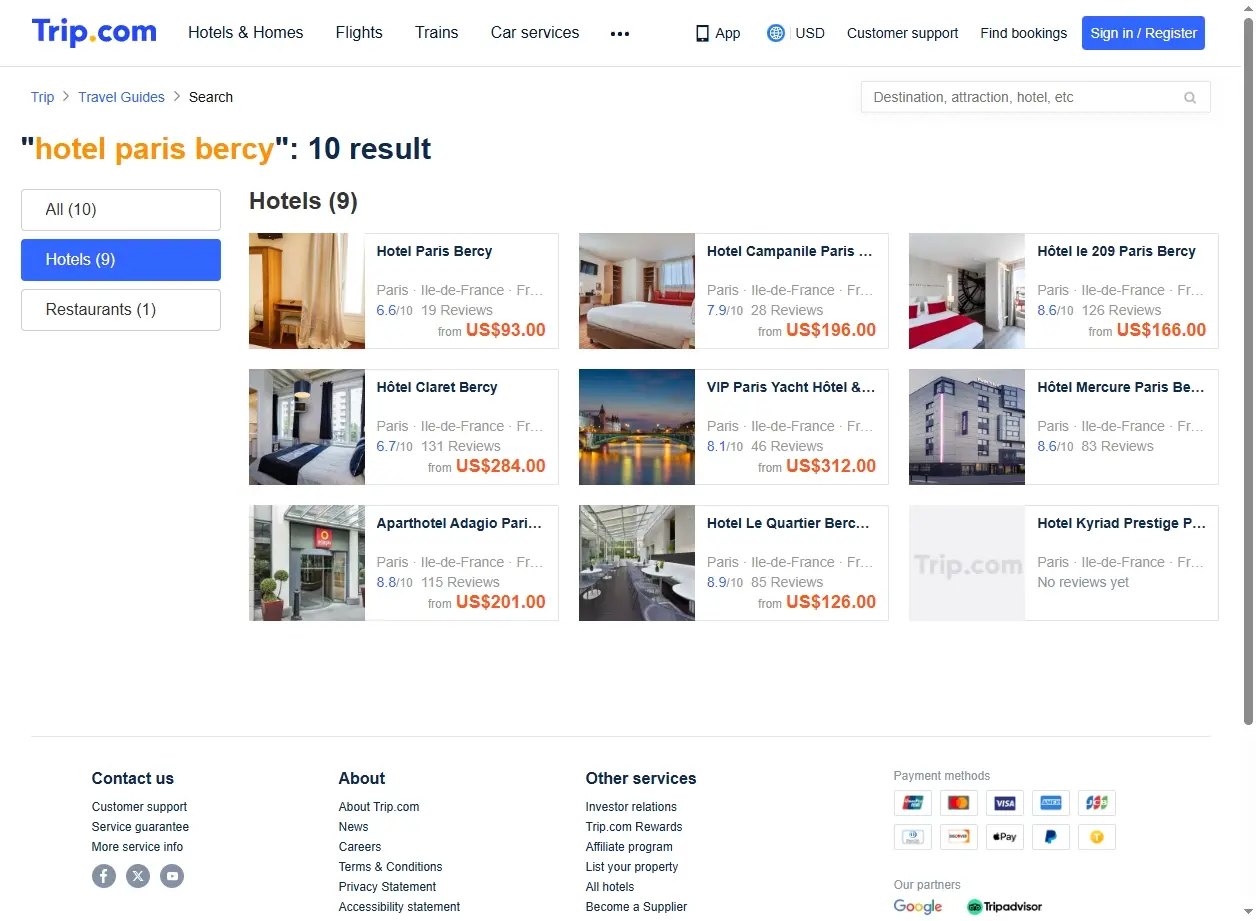
Task: Open the Google partner logo
Action: tap(918, 907)
